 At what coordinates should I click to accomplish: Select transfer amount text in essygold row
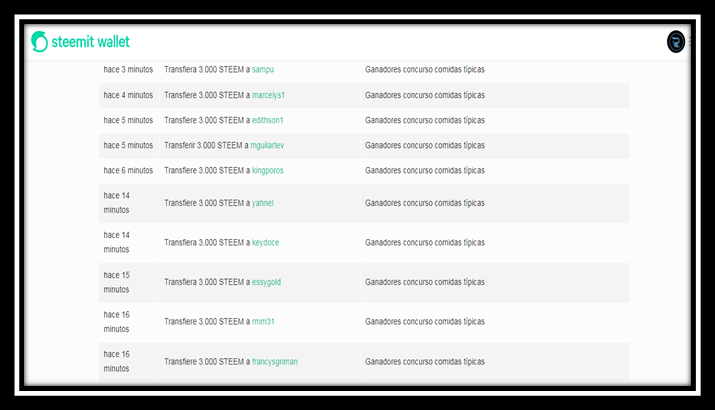(x=207, y=282)
